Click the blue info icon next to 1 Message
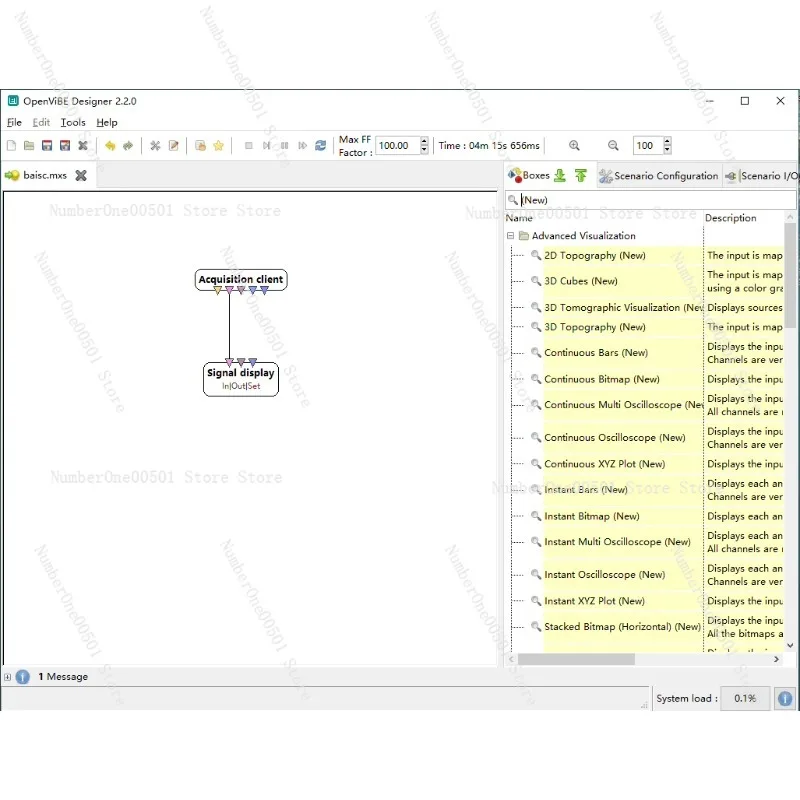Image resolution: width=800 pixels, height=800 pixels. [x=22, y=677]
